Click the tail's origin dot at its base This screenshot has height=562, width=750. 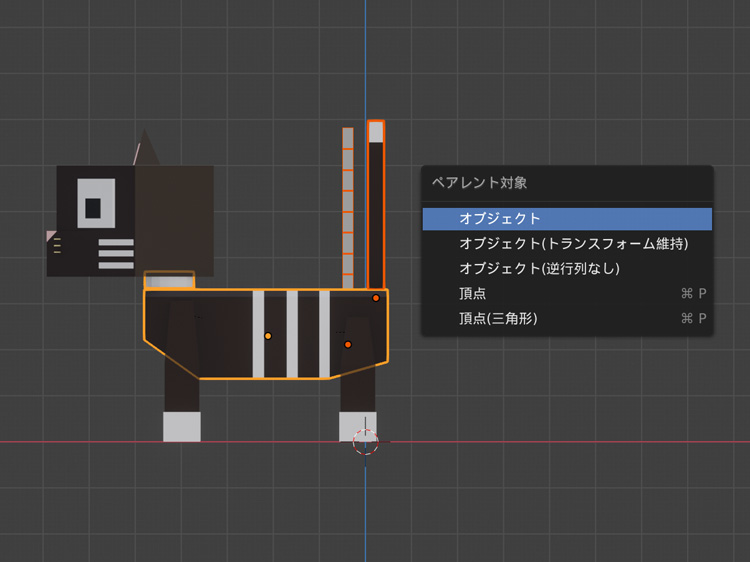coord(376,298)
